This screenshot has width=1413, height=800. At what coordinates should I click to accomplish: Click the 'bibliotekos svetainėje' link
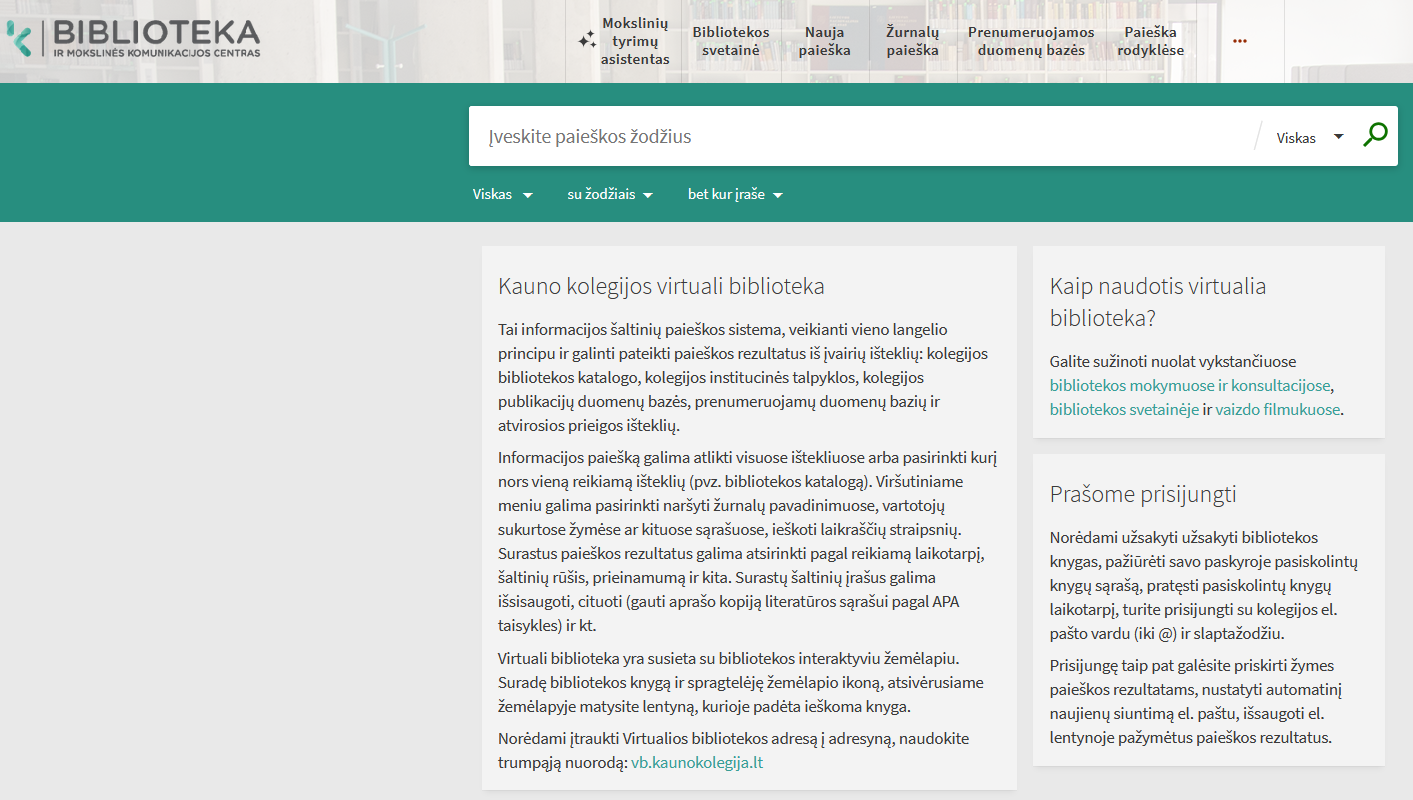tap(1124, 409)
